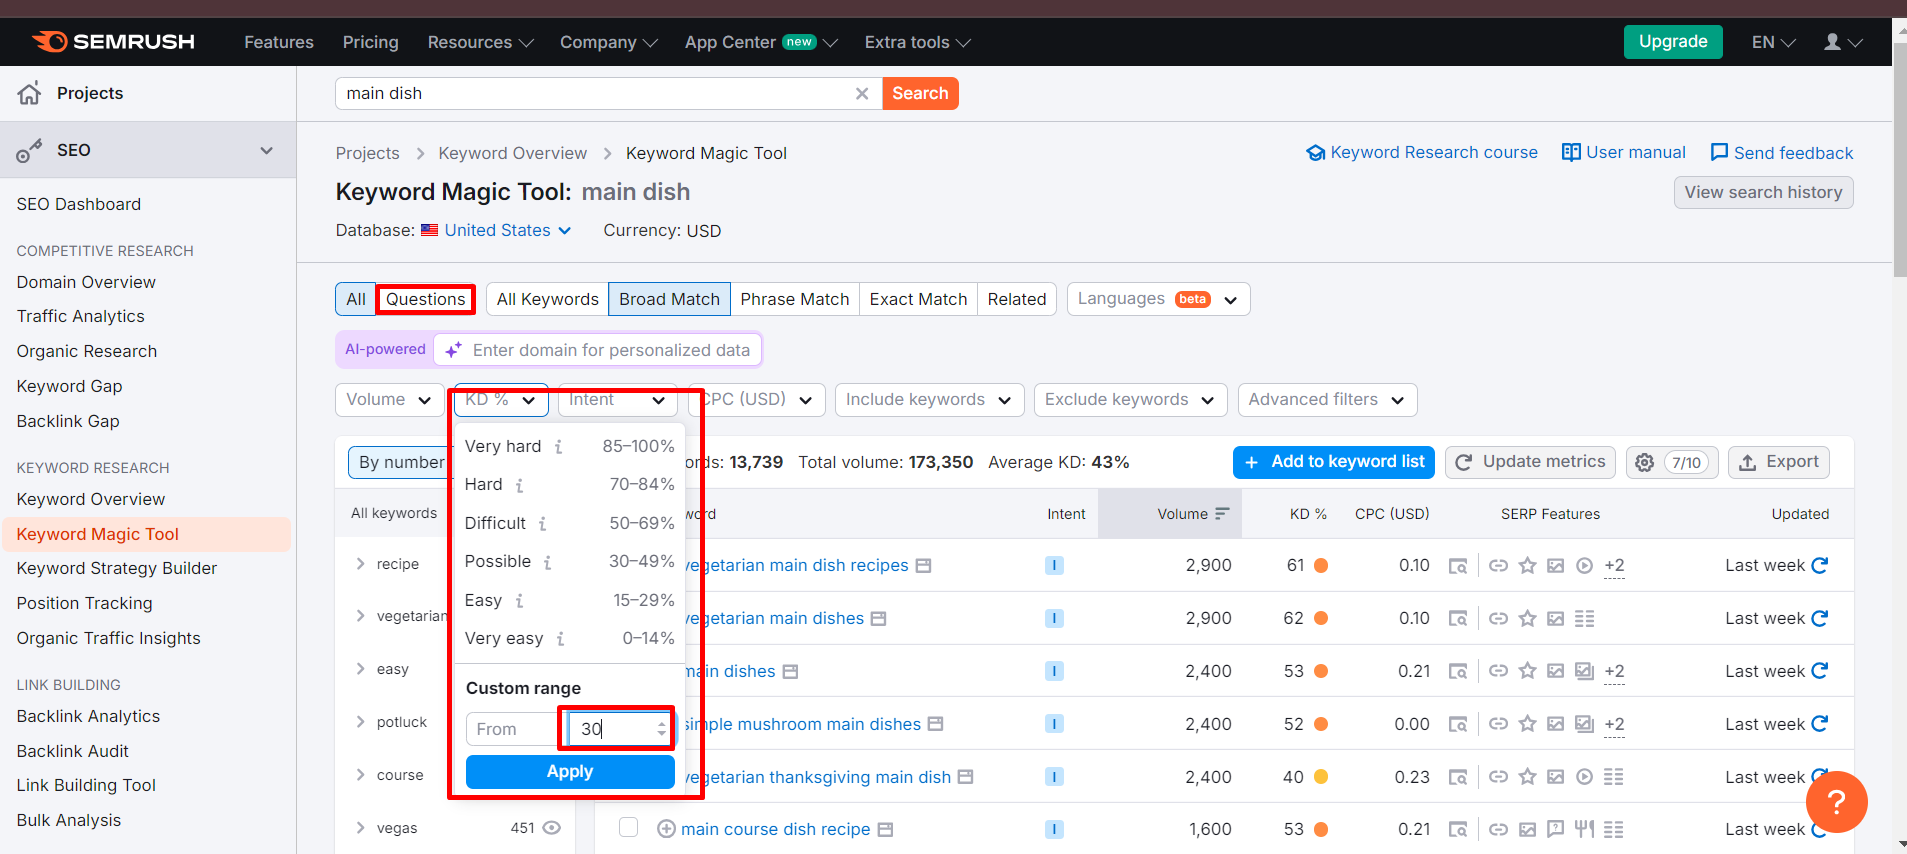Screen dimensions: 1907x854
Task: Select Very easy 0–14% range
Action: pyautogui.click(x=569, y=638)
